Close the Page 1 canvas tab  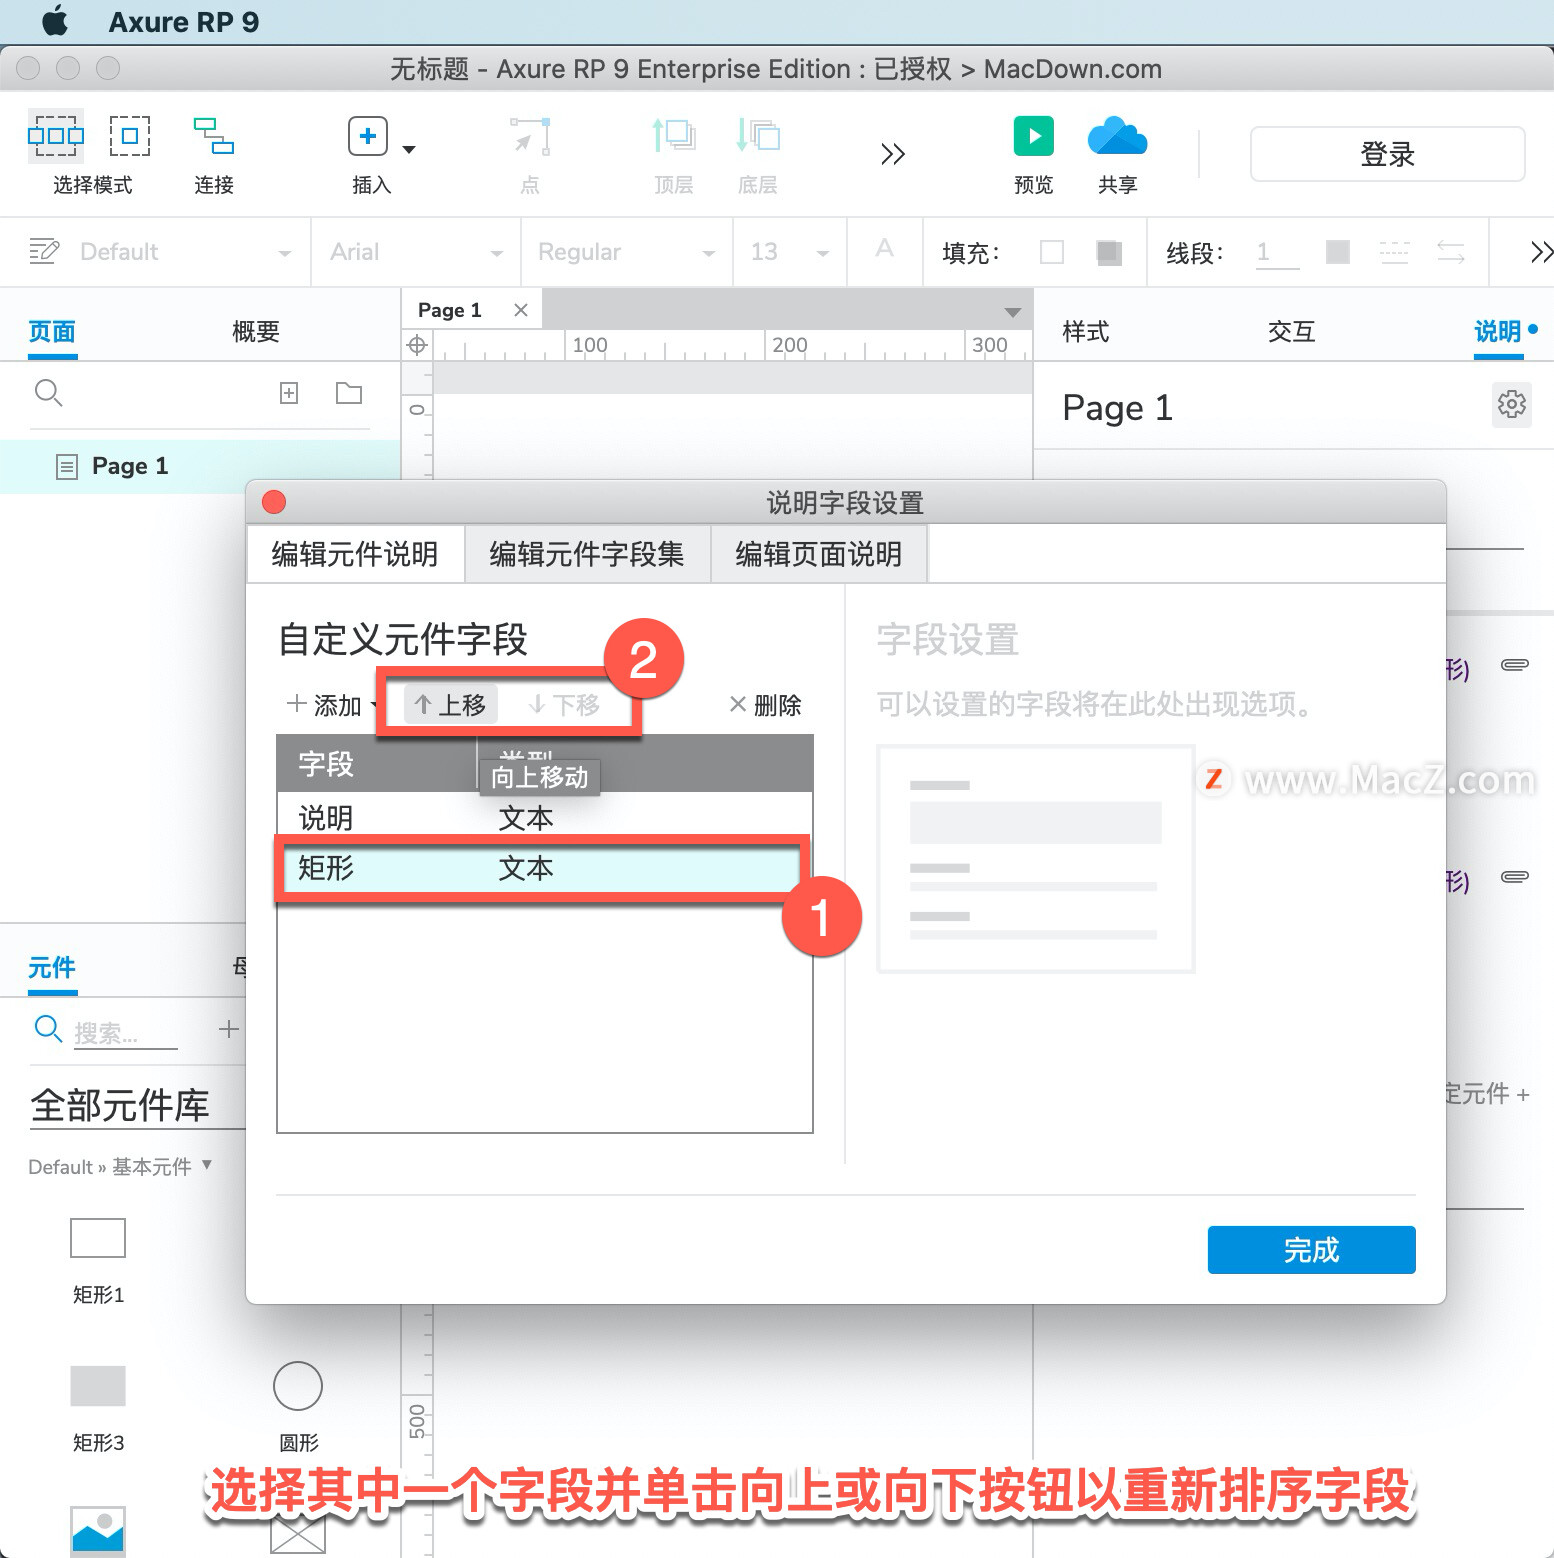(520, 310)
